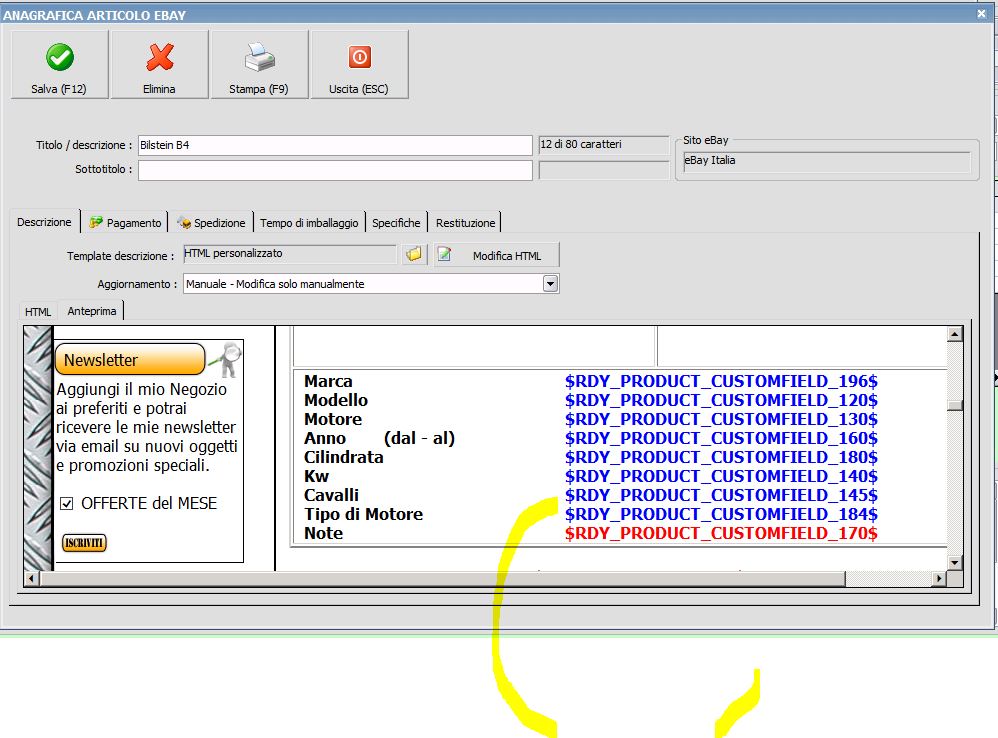This screenshot has width=998, height=738.
Task: Click the Marca label in preview
Action: click(328, 381)
